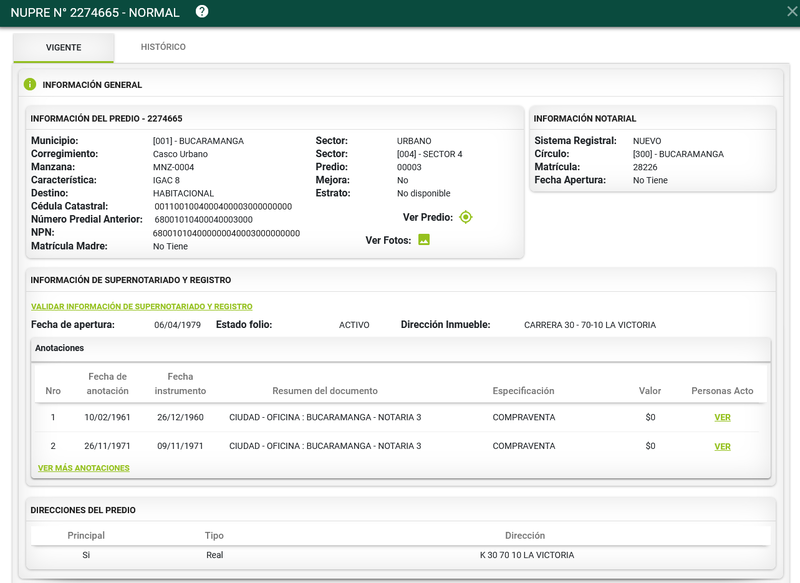The image size is (800, 583).
Task: Click the Valor column header
Action: point(650,391)
